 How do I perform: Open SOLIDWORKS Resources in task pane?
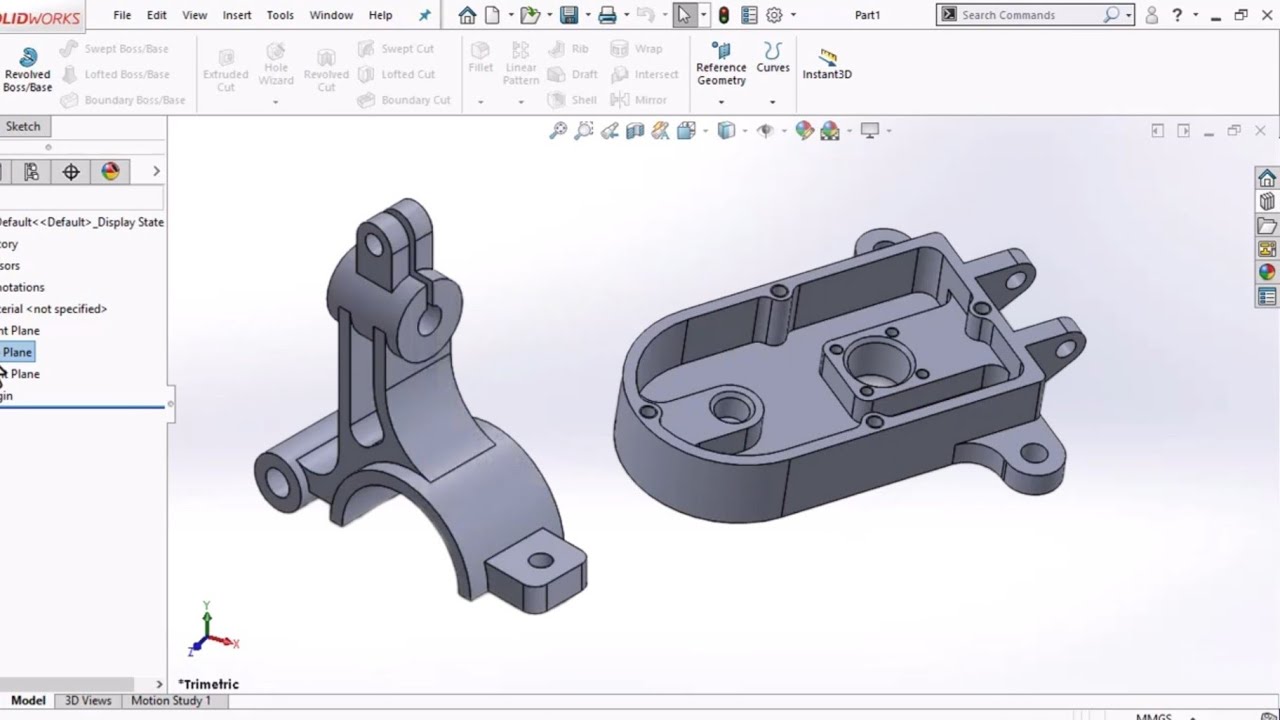pos(1267,178)
